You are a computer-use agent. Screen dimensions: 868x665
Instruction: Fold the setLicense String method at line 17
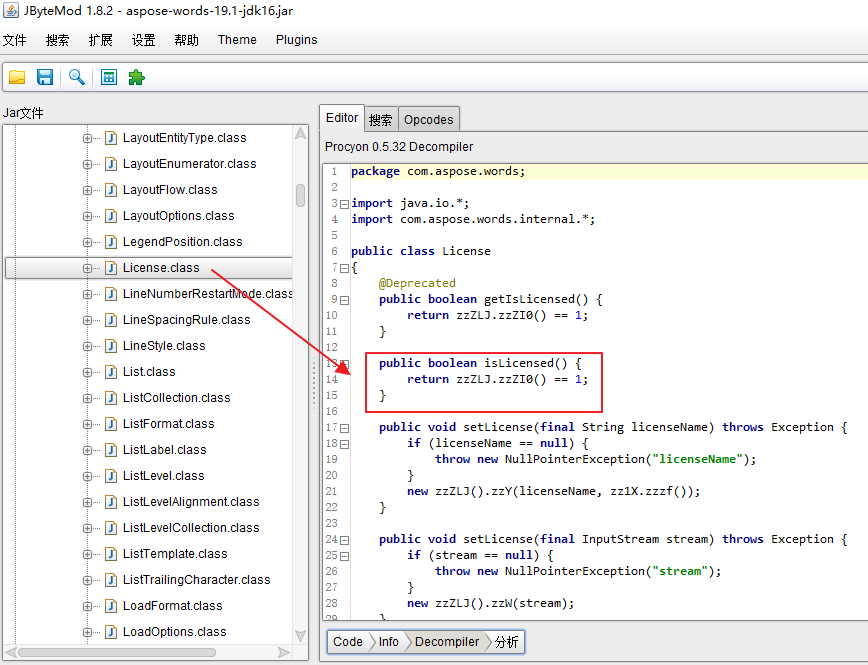point(344,427)
